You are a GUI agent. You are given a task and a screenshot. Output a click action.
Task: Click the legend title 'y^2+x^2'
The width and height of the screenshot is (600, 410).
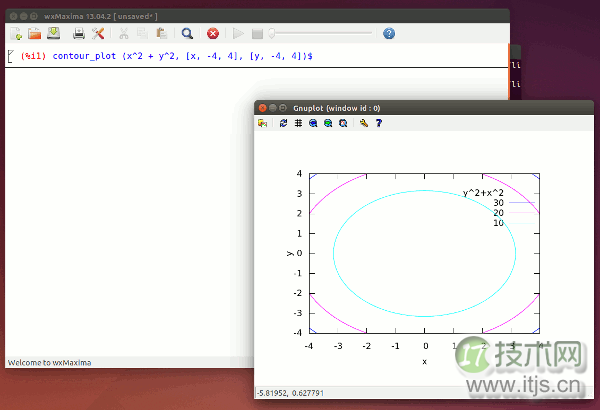pyautogui.click(x=483, y=193)
